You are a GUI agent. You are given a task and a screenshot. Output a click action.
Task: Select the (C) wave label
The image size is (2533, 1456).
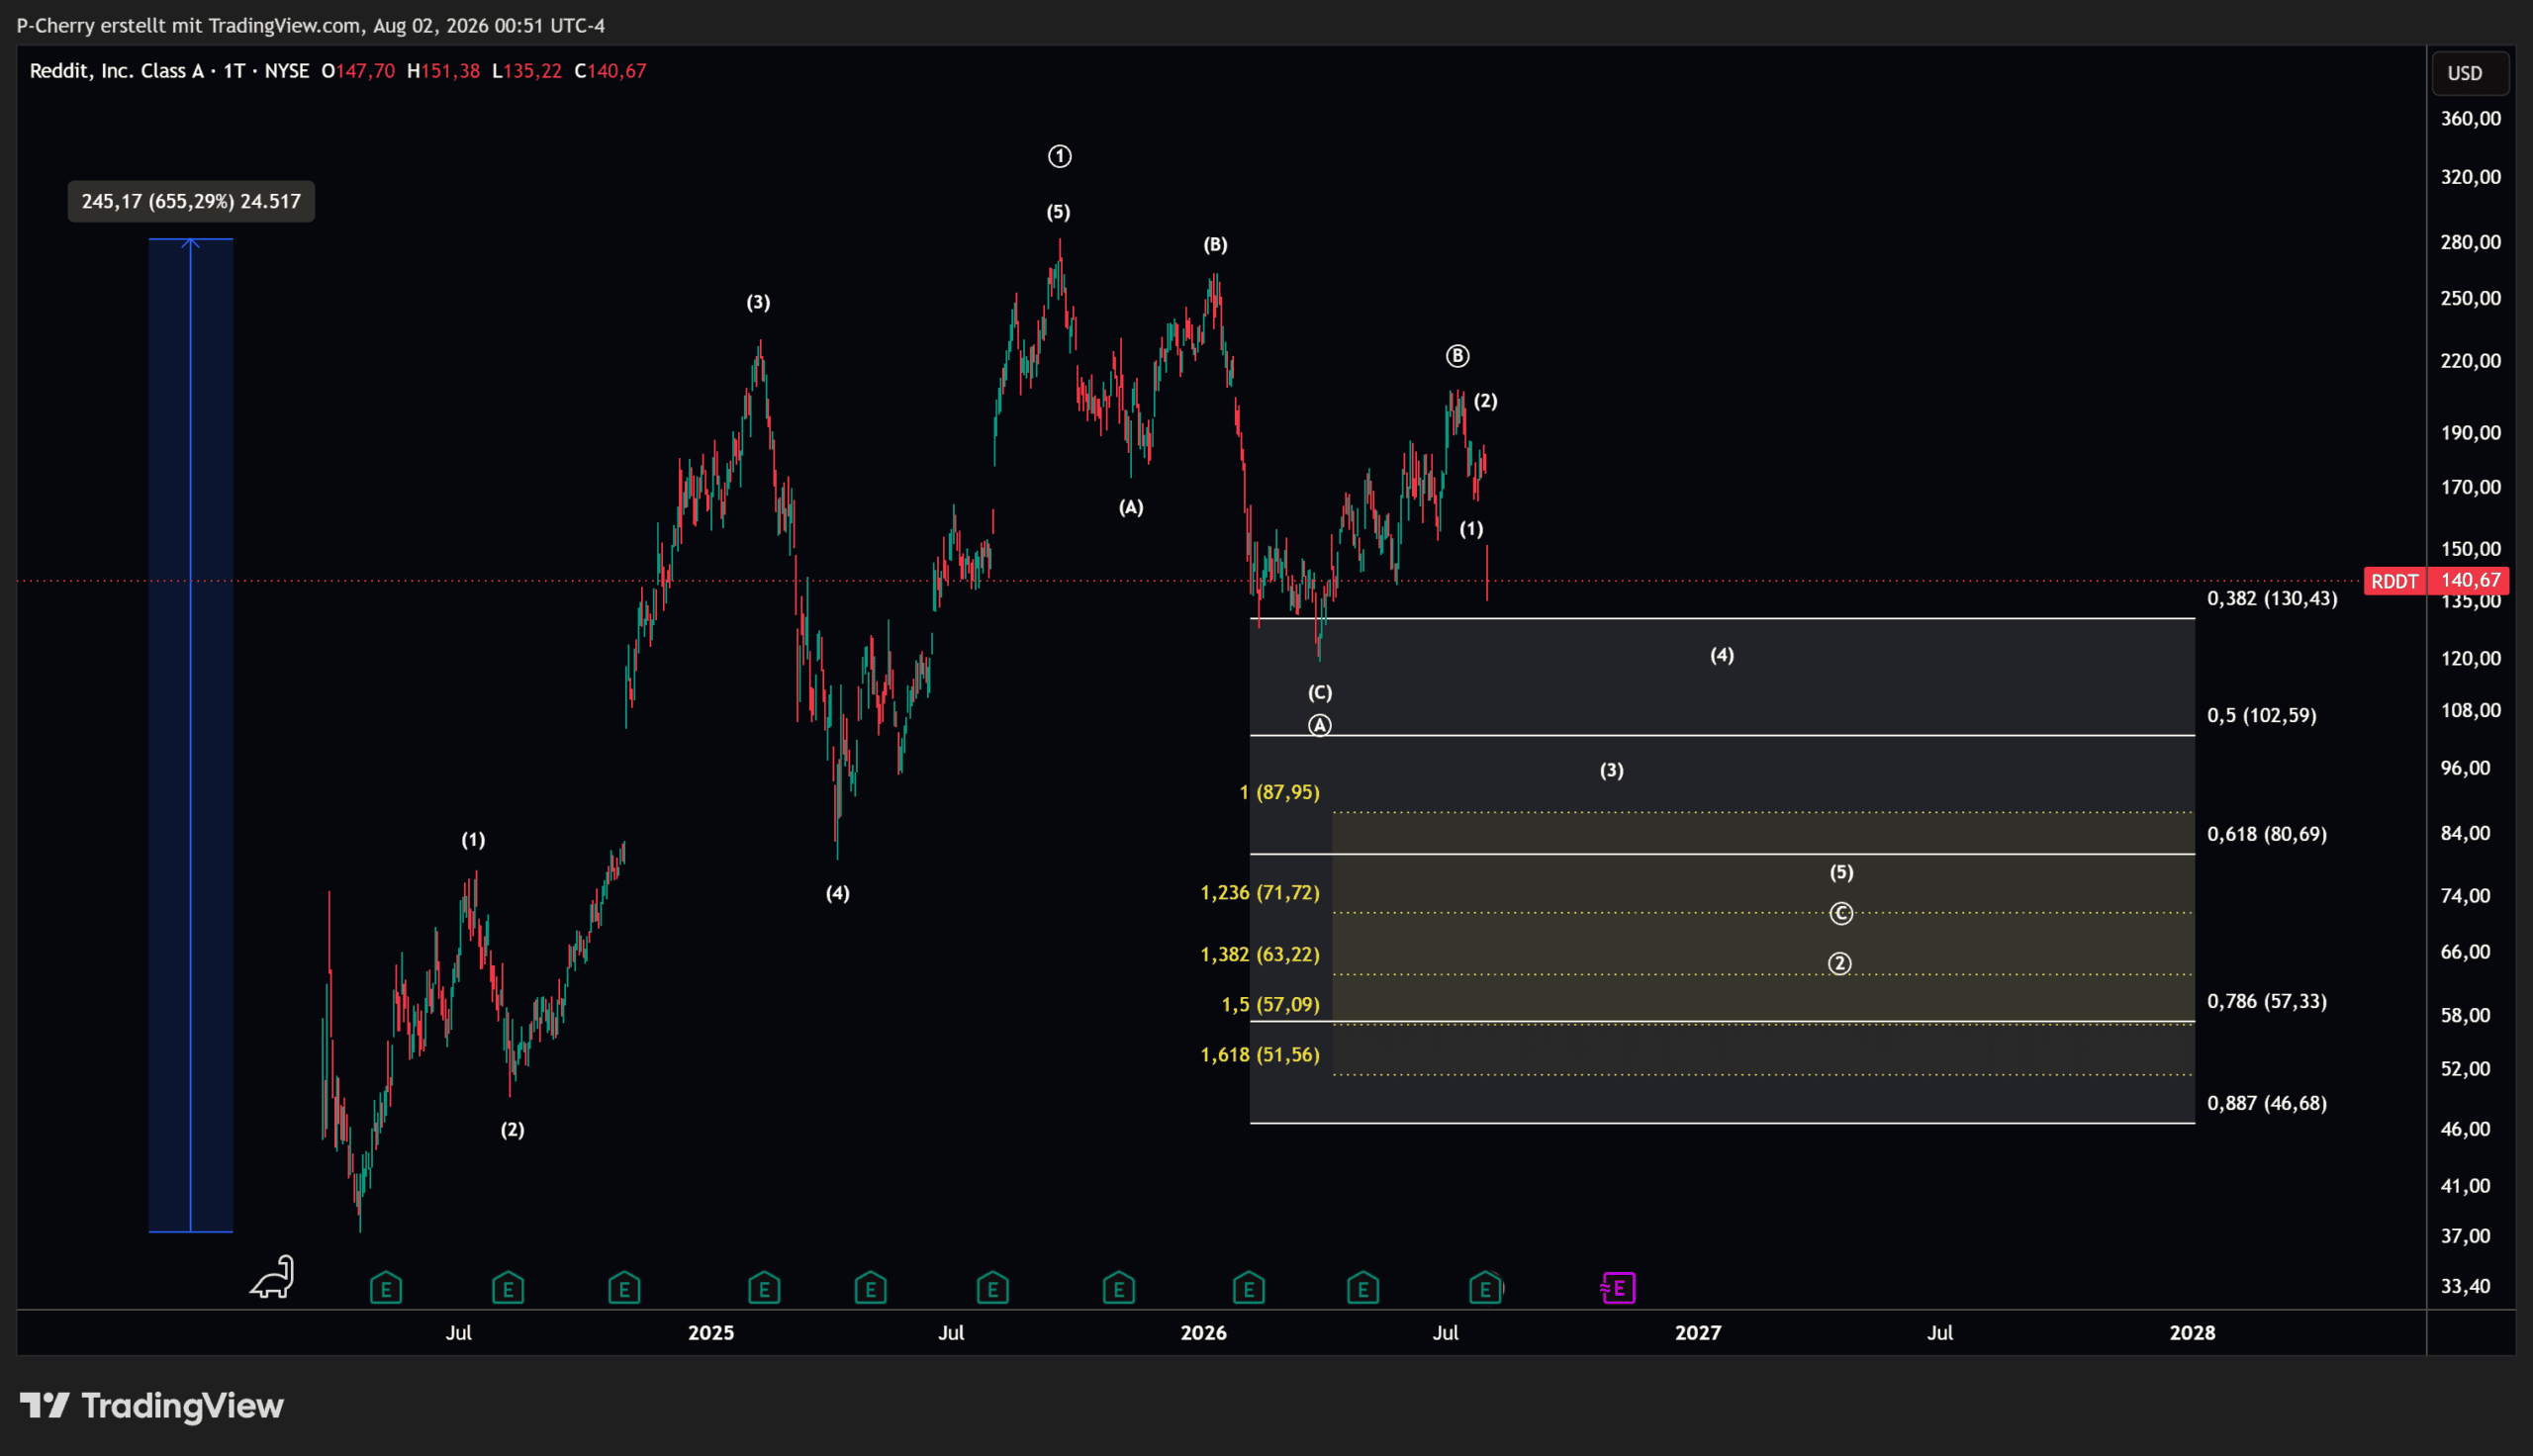tap(1320, 693)
